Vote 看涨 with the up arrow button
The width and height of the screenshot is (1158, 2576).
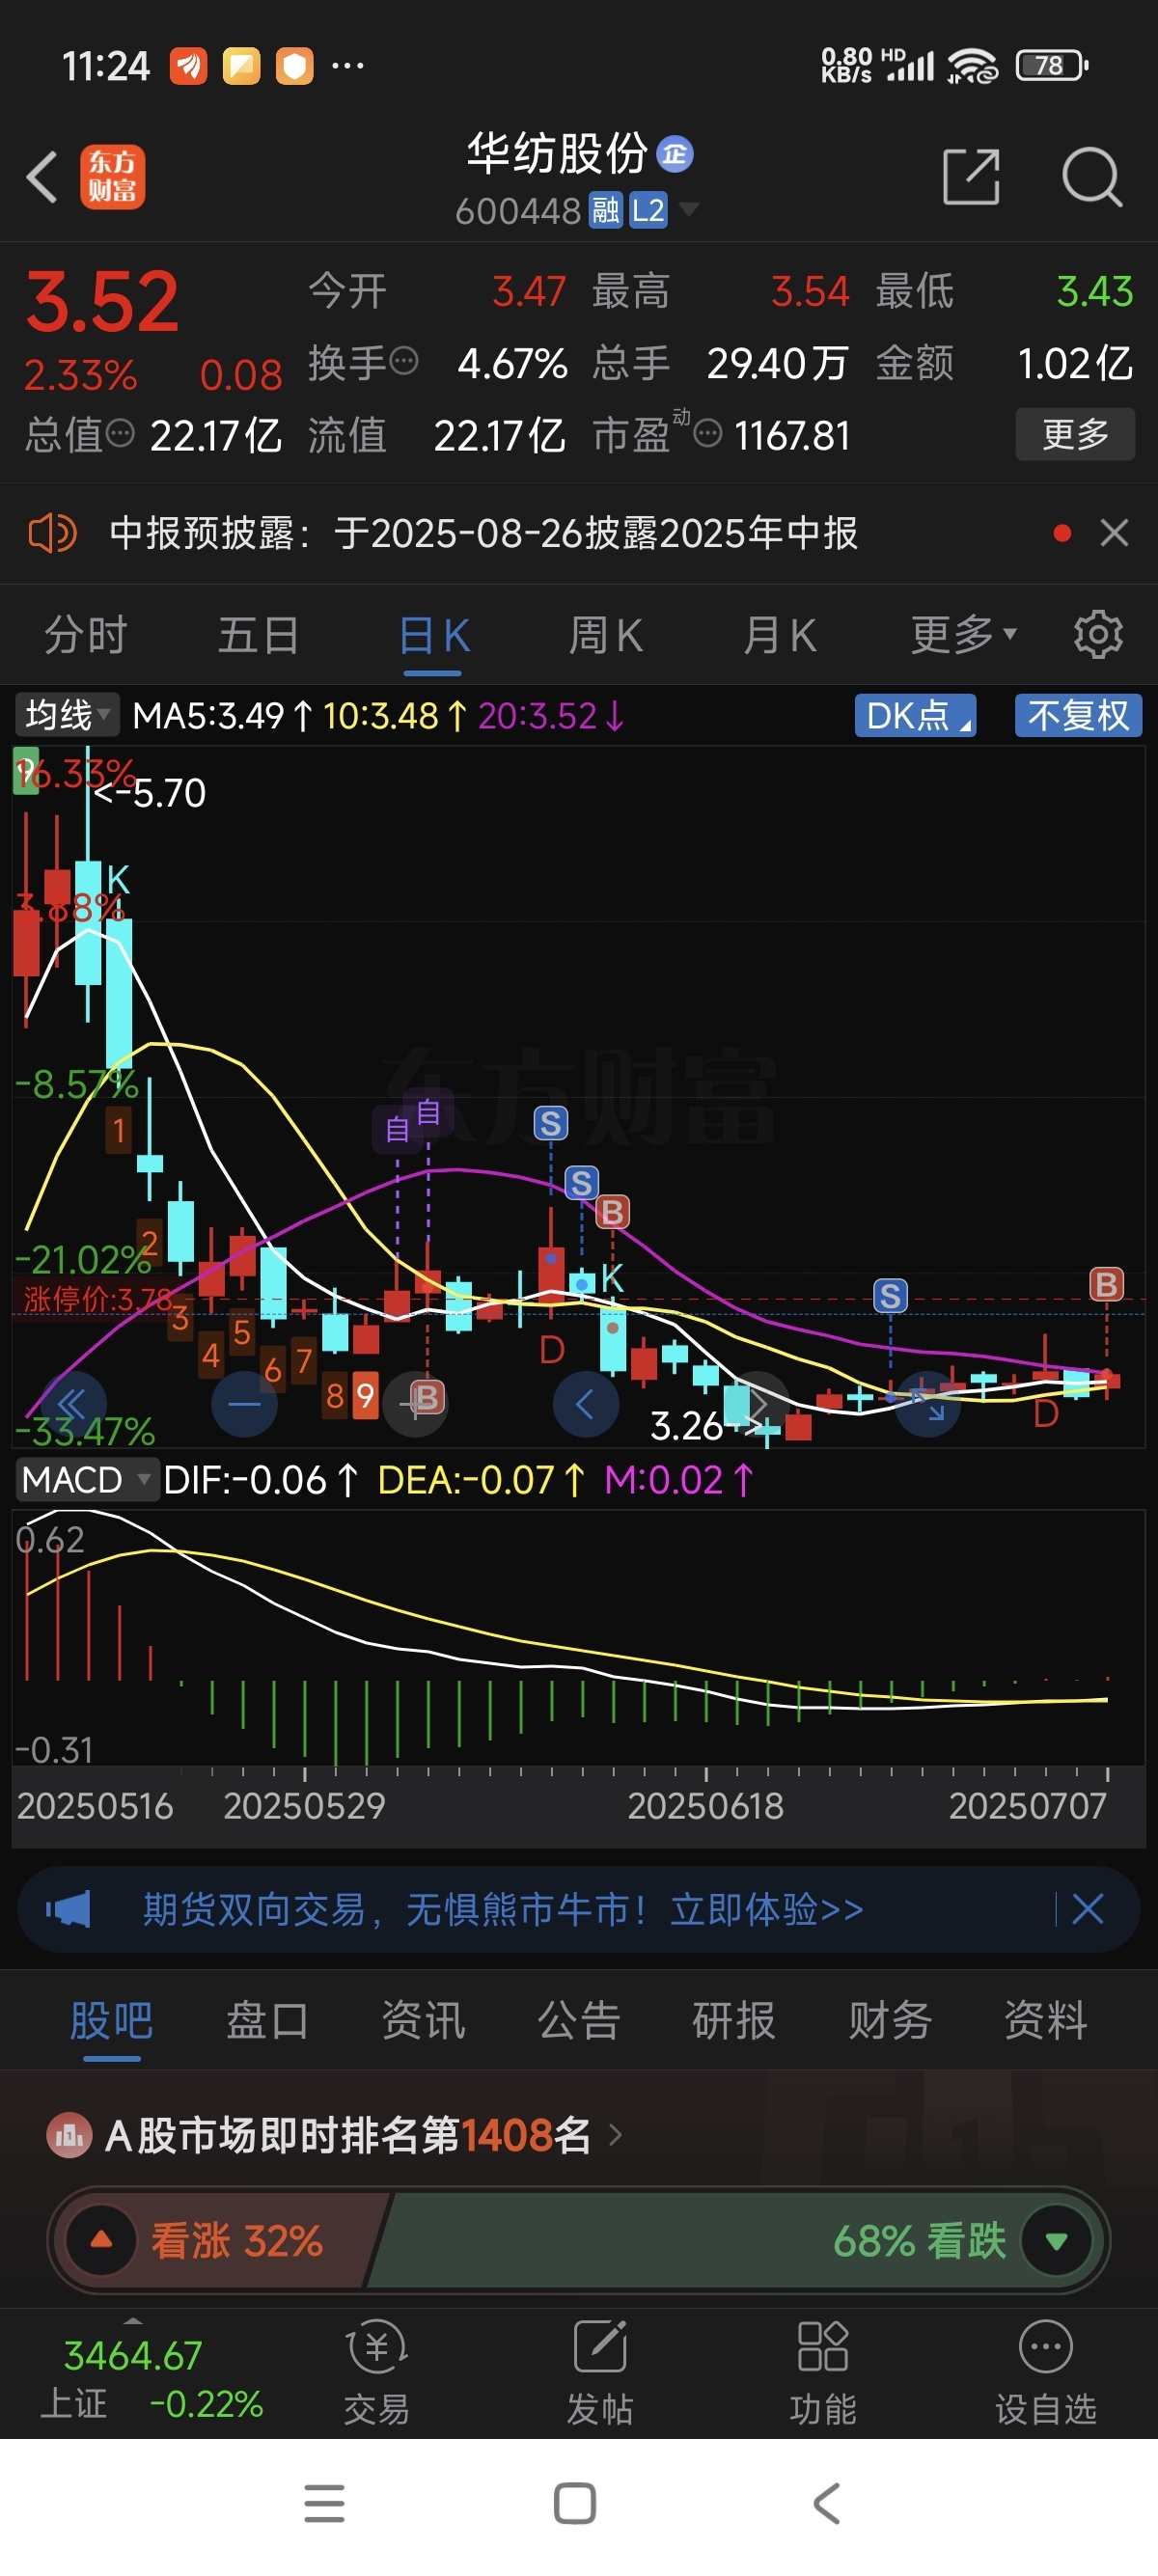101,2239
